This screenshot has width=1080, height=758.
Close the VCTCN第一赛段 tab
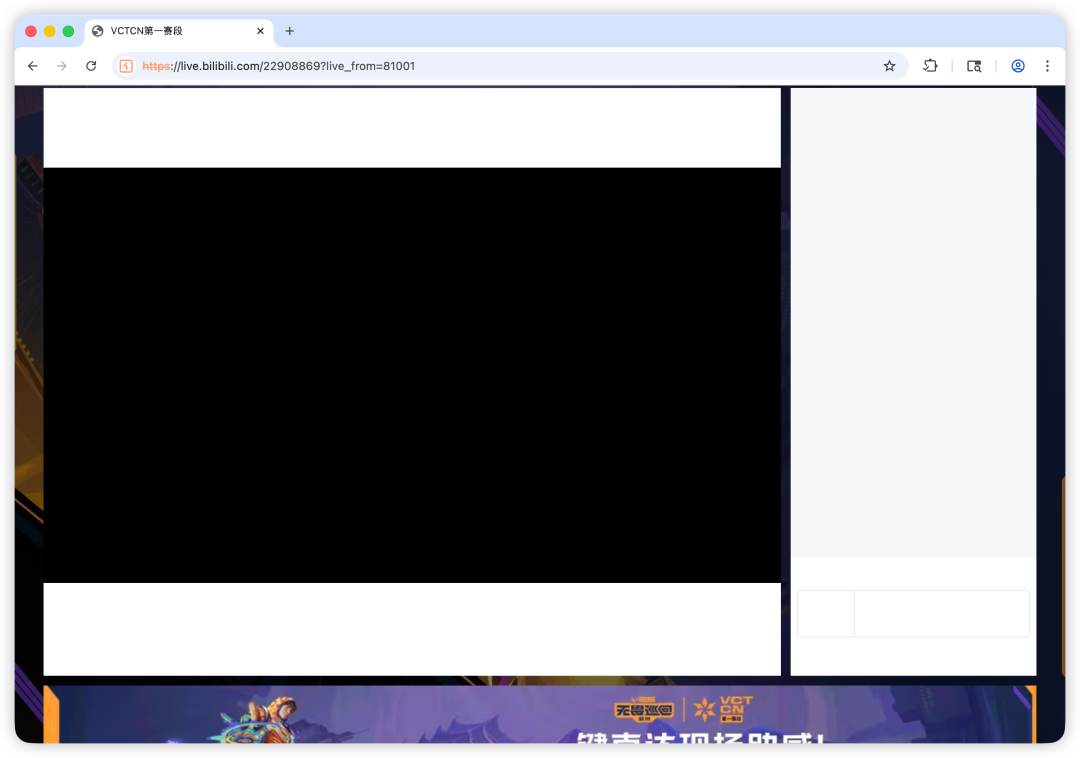point(260,31)
